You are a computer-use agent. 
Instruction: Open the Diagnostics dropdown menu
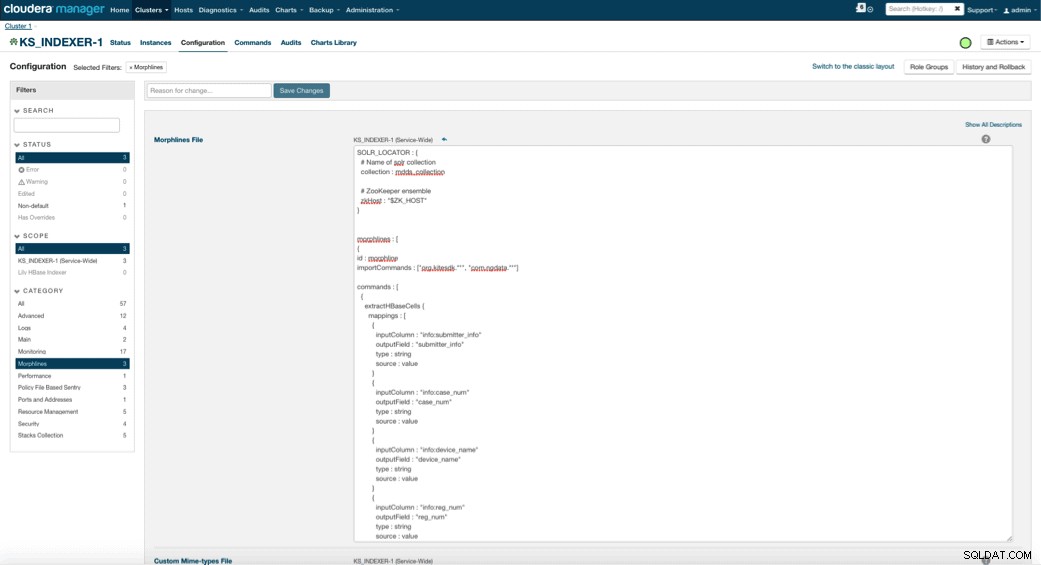(220, 10)
